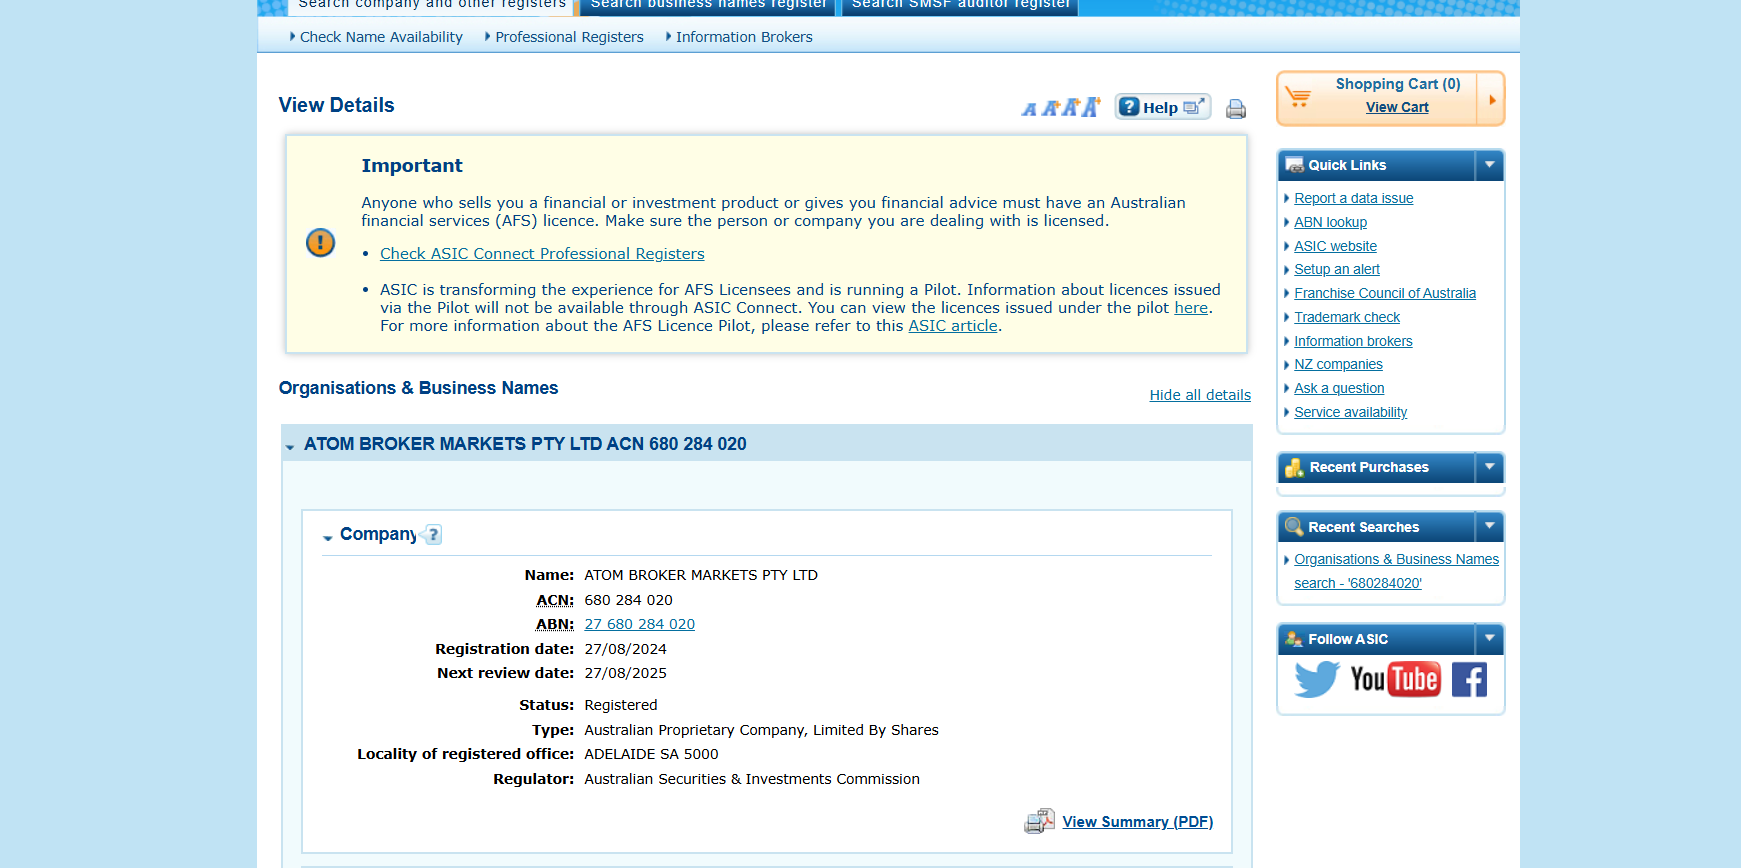Image resolution: width=1741 pixels, height=868 pixels.
Task: Open Trademark check link
Action: [x=1347, y=317]
